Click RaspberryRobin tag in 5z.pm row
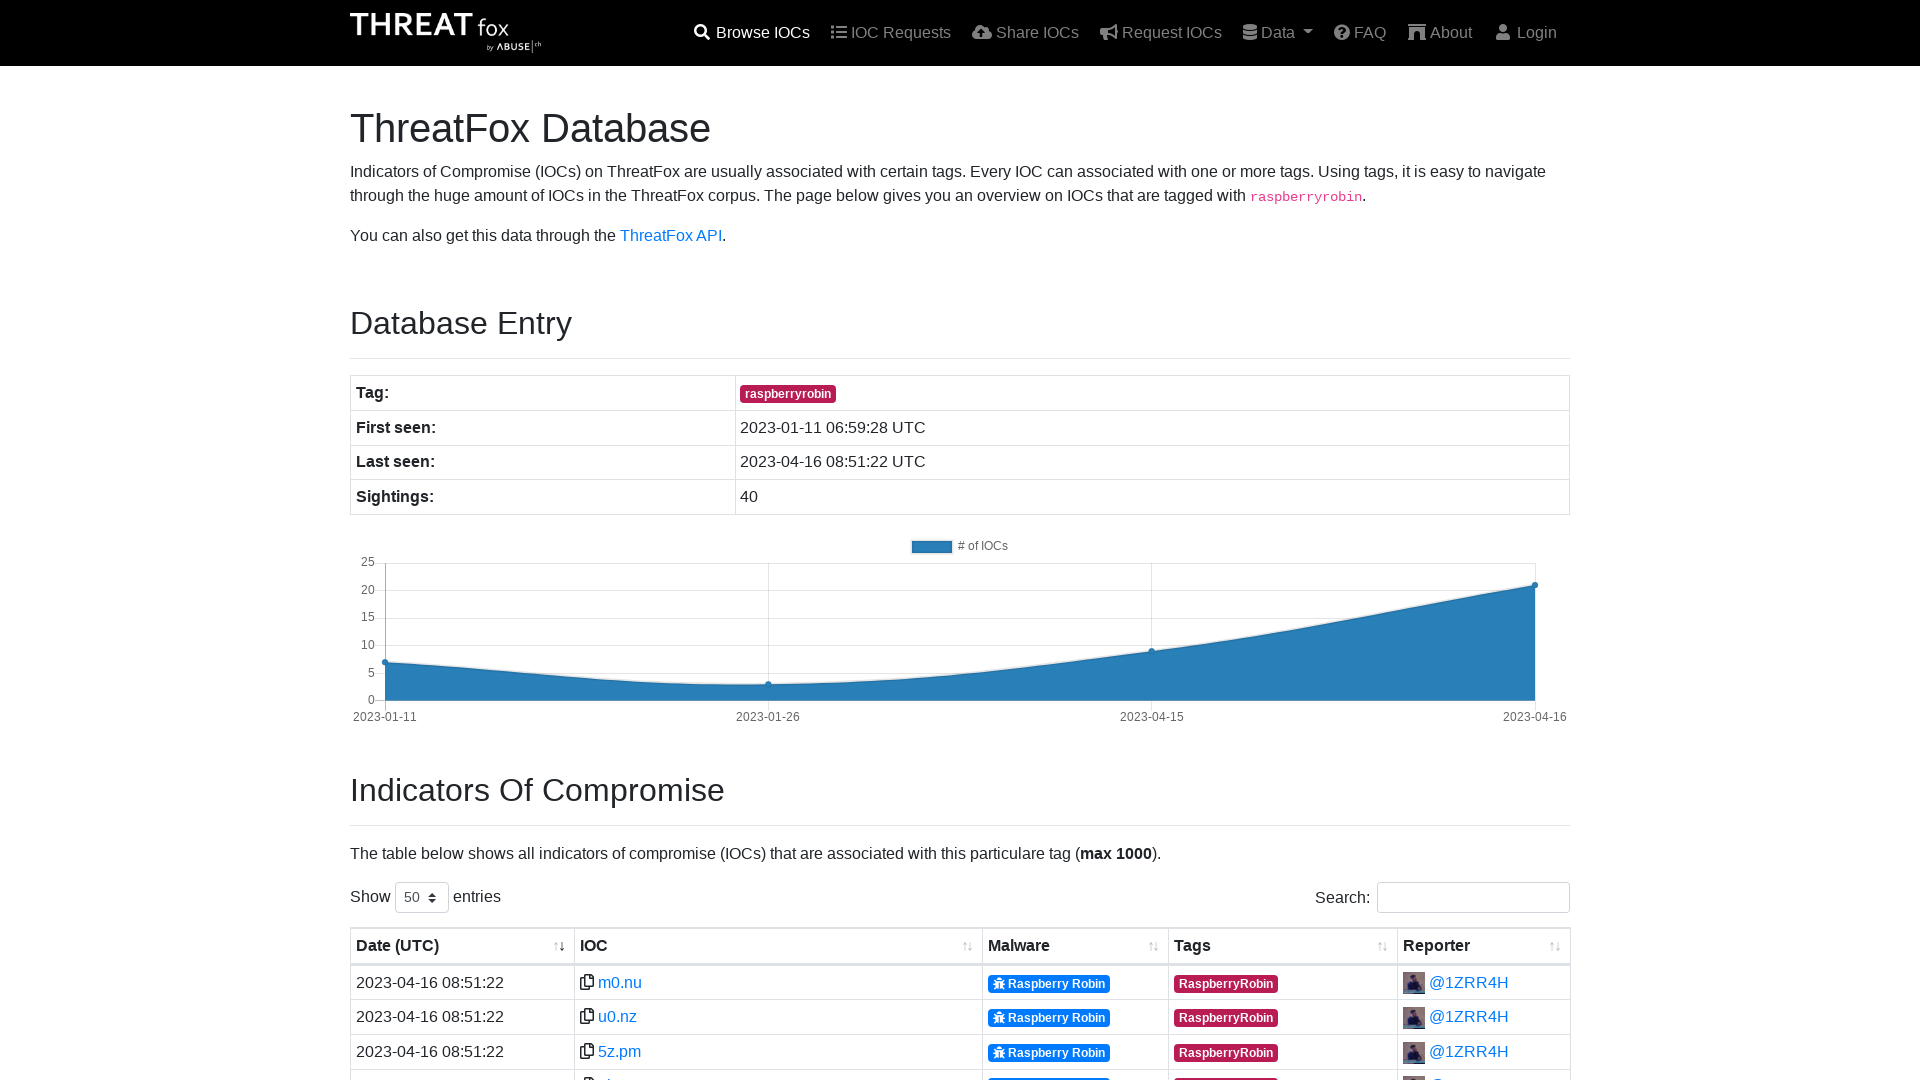 pos(1226,1053)
